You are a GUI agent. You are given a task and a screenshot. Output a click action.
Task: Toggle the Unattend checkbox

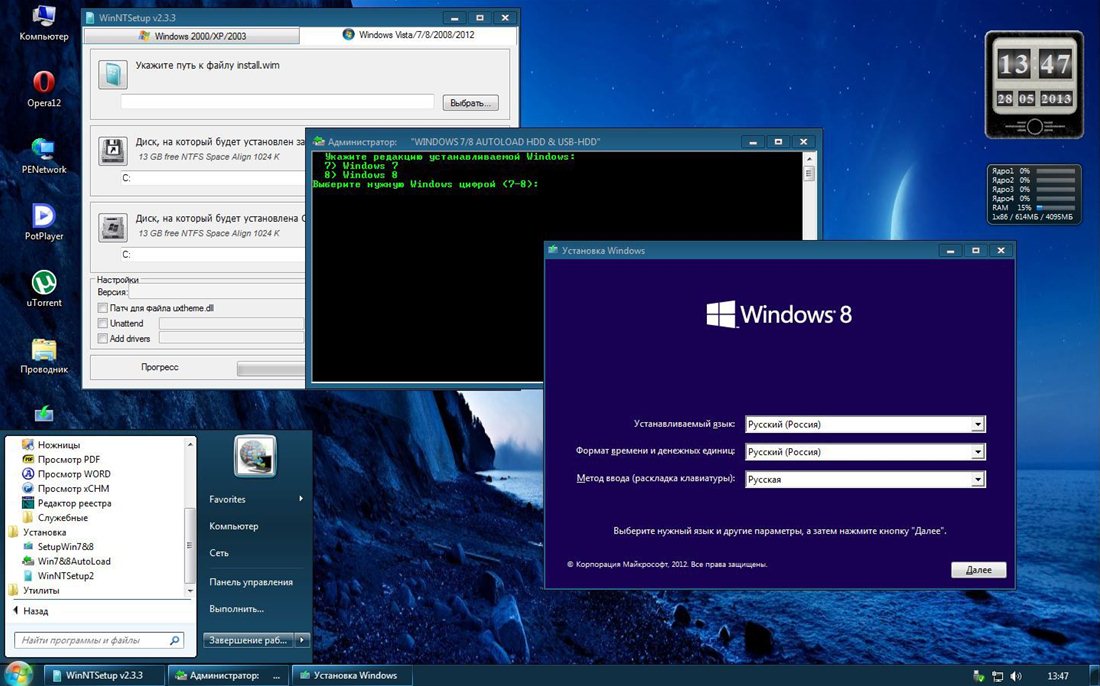(x=102, y=323)
